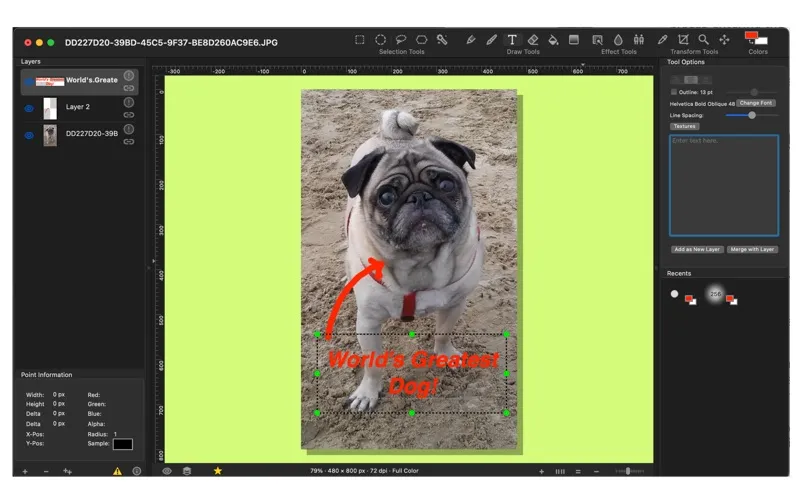The image size is (800, 500).
Task: Choose the lasso selection tool
Action: click(x=401, y=39)
